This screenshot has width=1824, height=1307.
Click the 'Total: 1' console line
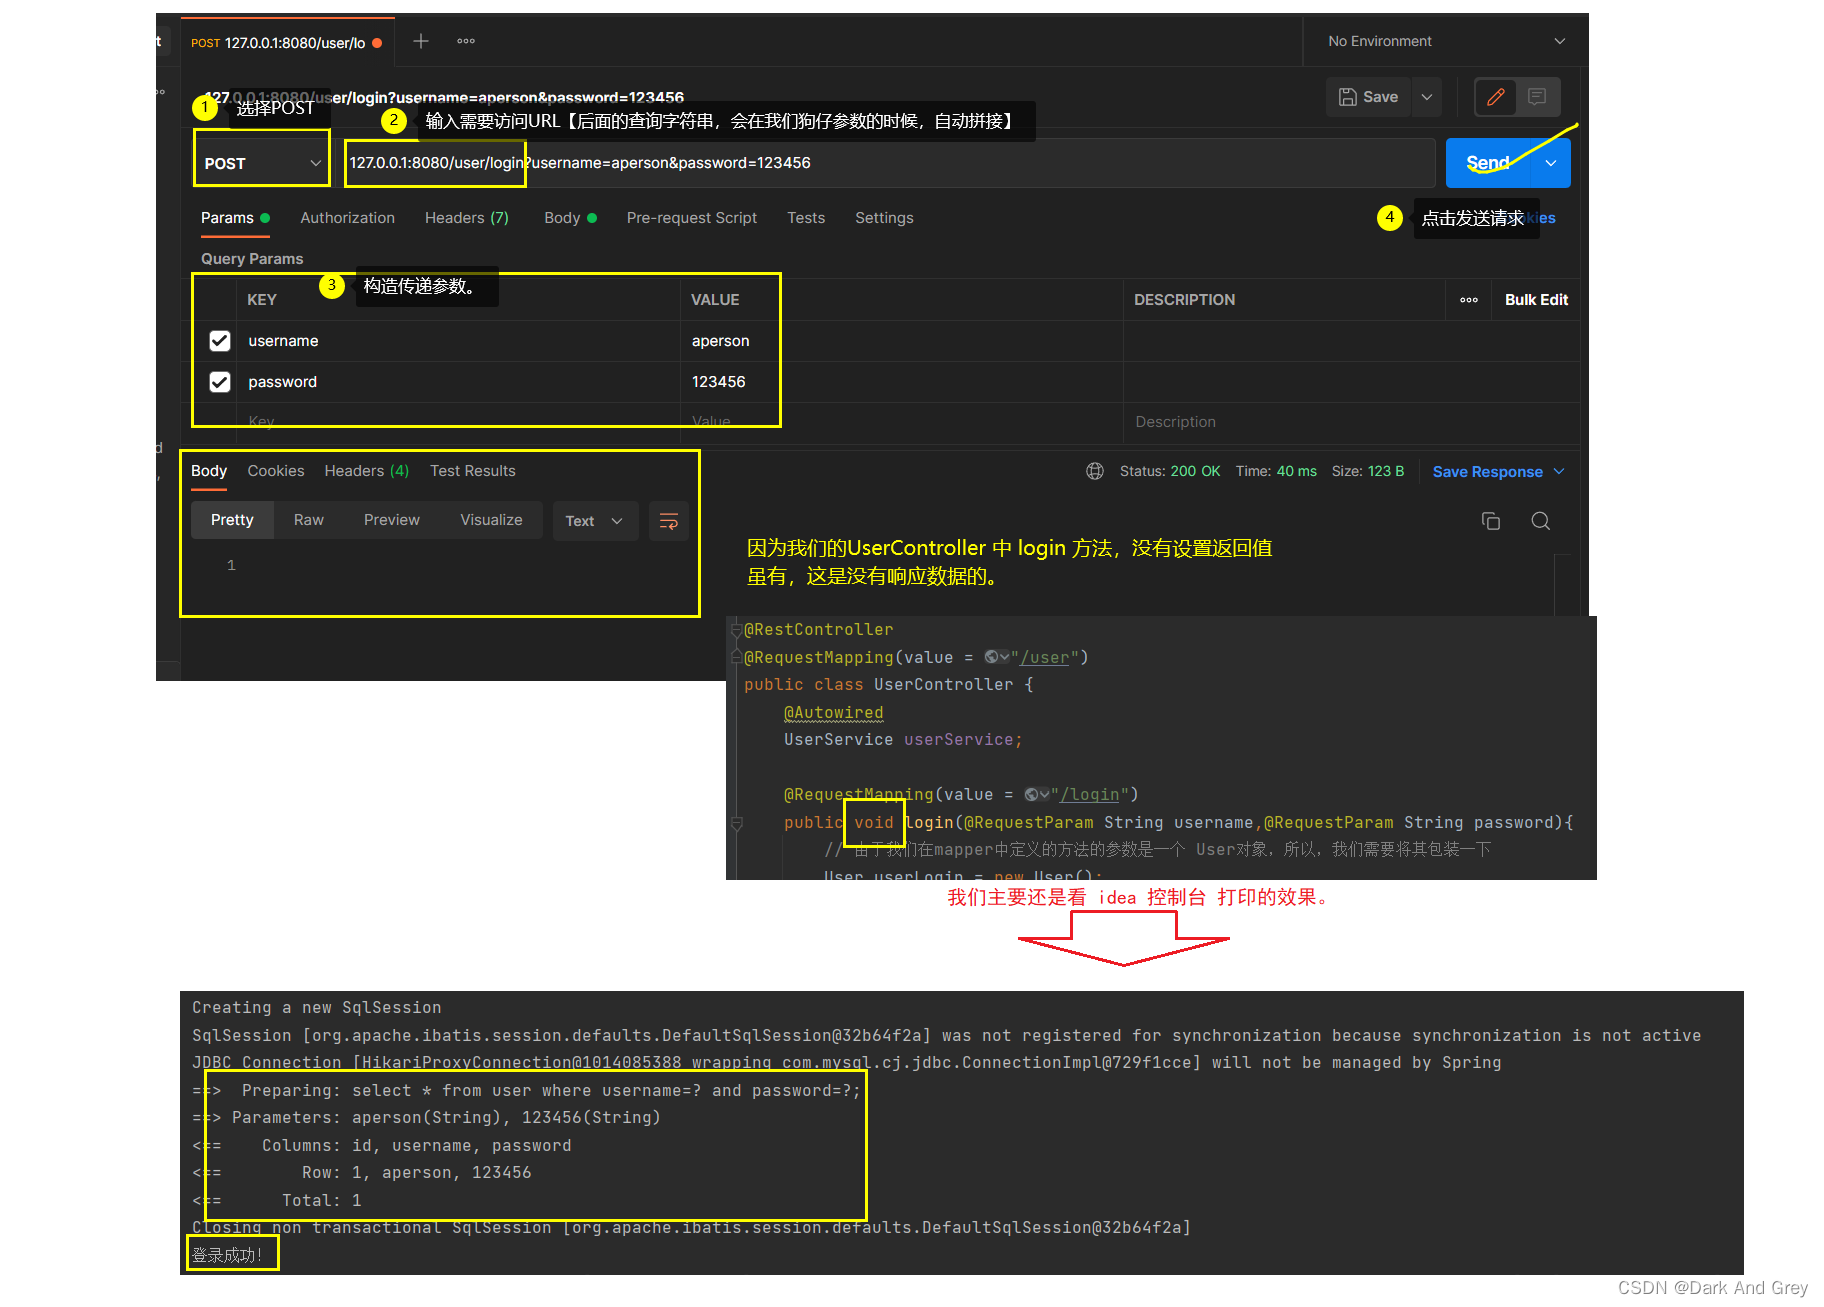click(276, 1201)
